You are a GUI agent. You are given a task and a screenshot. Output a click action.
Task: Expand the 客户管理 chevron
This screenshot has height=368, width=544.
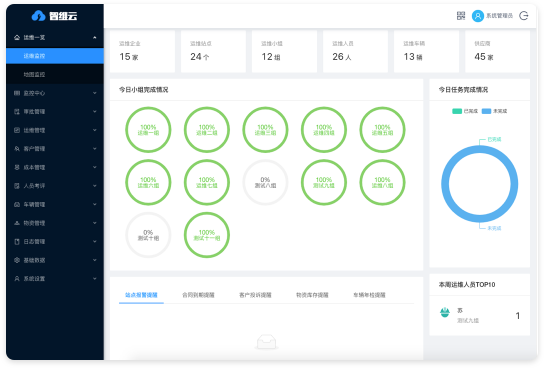pos(95,149)
